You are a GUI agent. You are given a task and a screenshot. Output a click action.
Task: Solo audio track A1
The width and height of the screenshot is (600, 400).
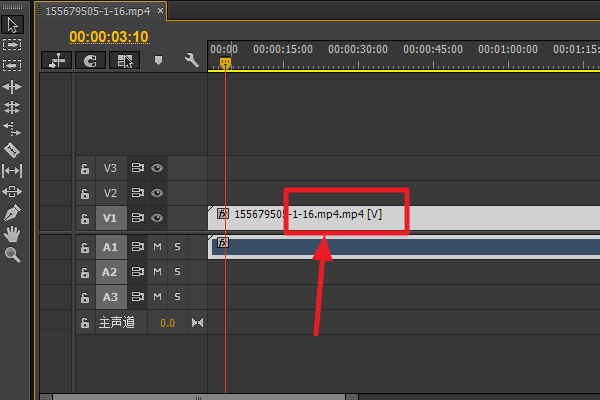click(x=177, y=247)
